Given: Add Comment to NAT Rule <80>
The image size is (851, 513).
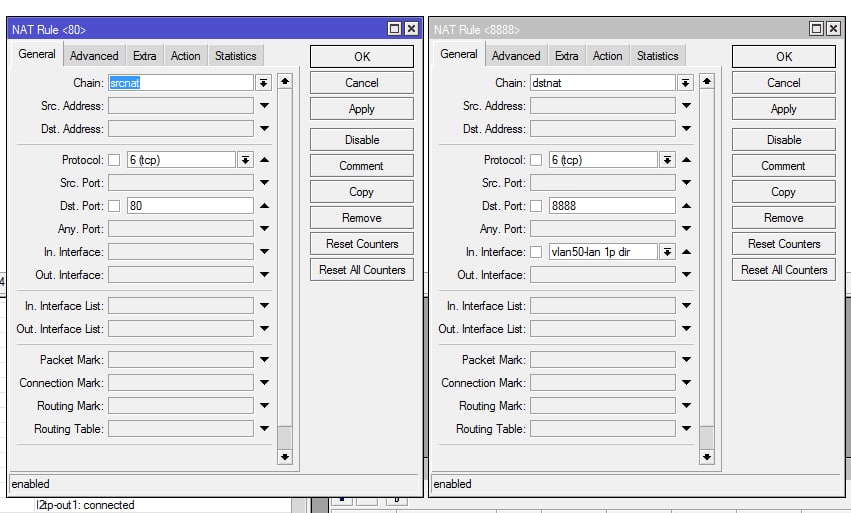Looking at the screenshot, I should (x=362, y=166).
